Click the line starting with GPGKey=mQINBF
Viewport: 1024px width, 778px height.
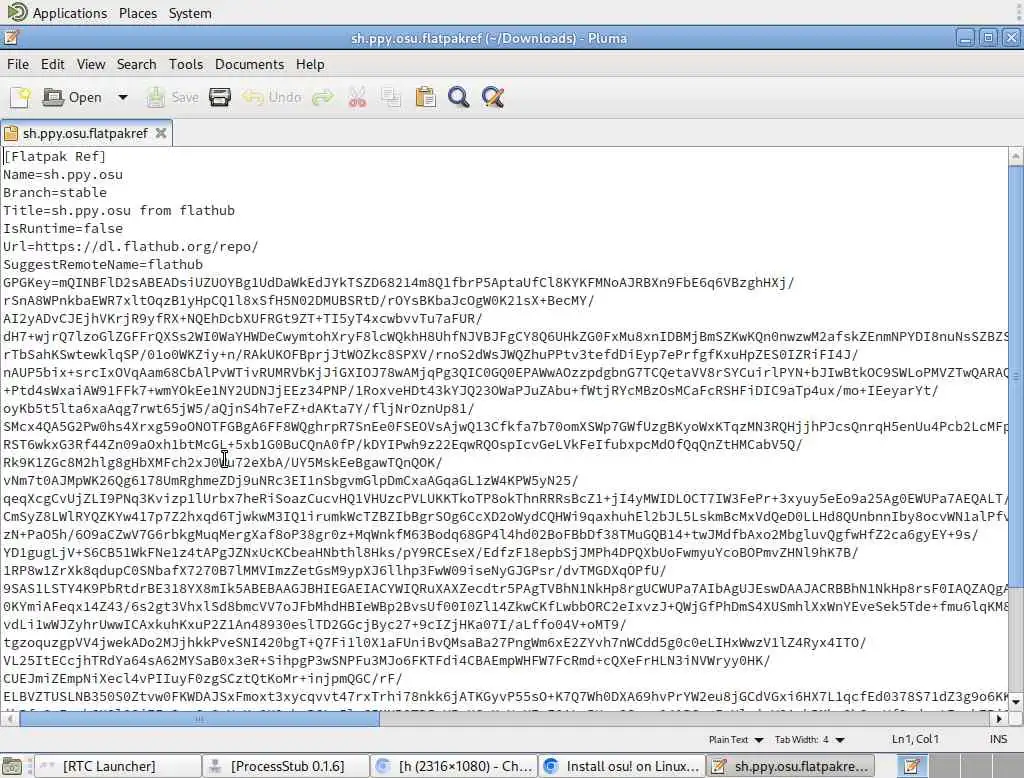(398, 283)
